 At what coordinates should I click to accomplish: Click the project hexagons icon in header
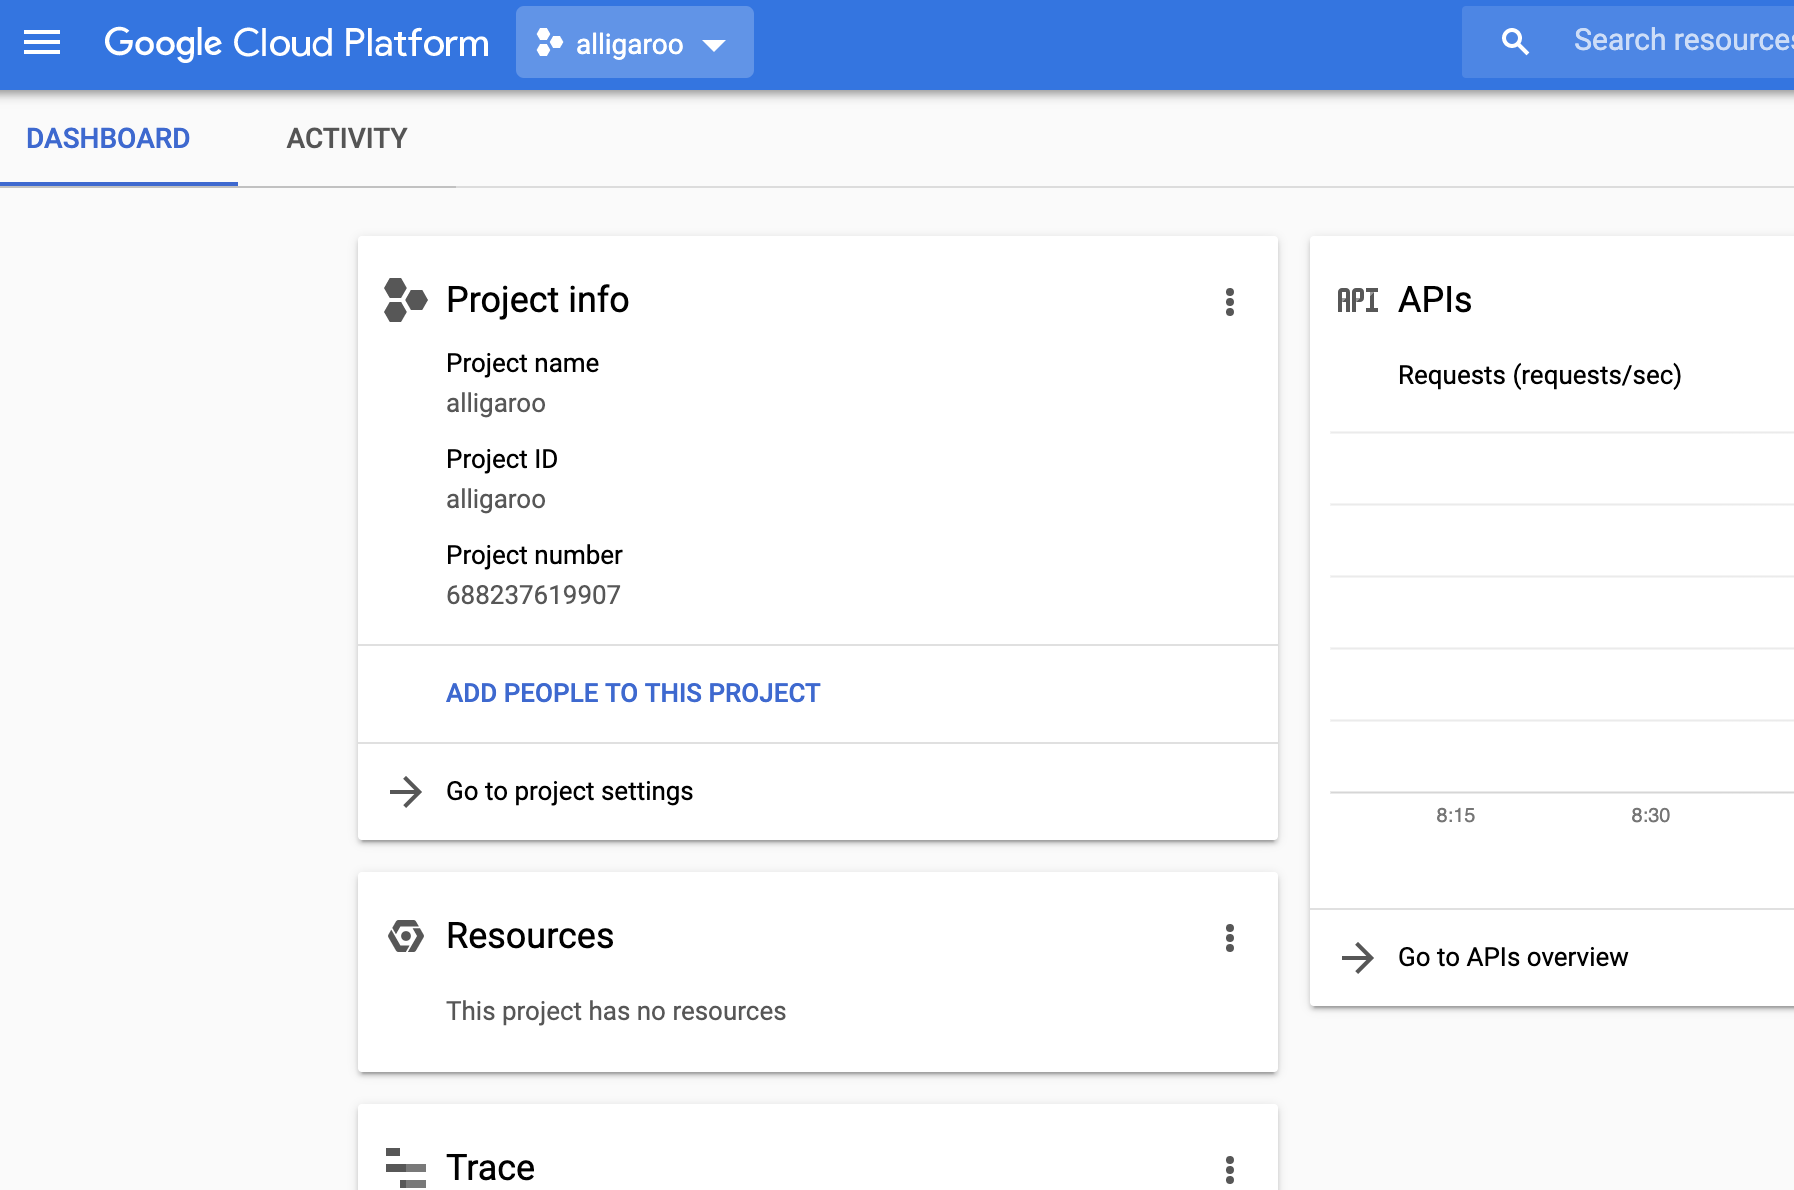click(x=549, y=42)
